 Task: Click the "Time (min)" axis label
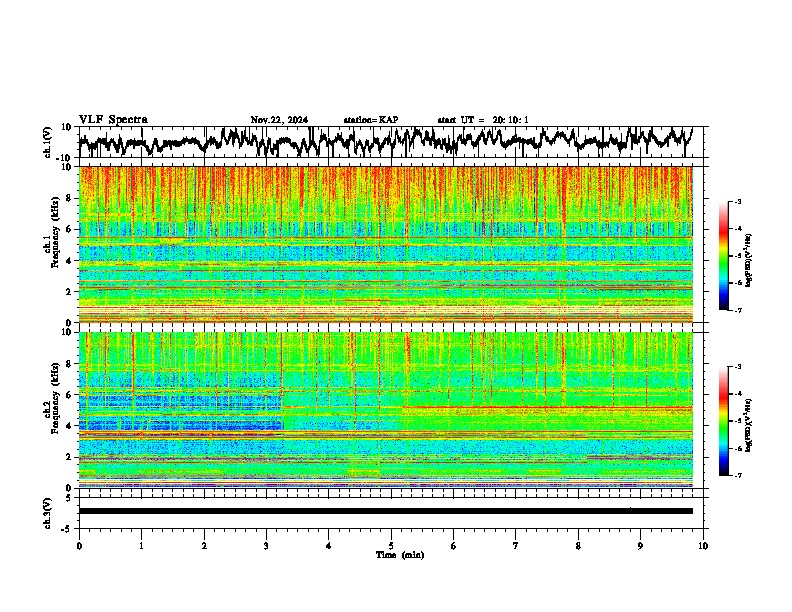pos(400,555)
